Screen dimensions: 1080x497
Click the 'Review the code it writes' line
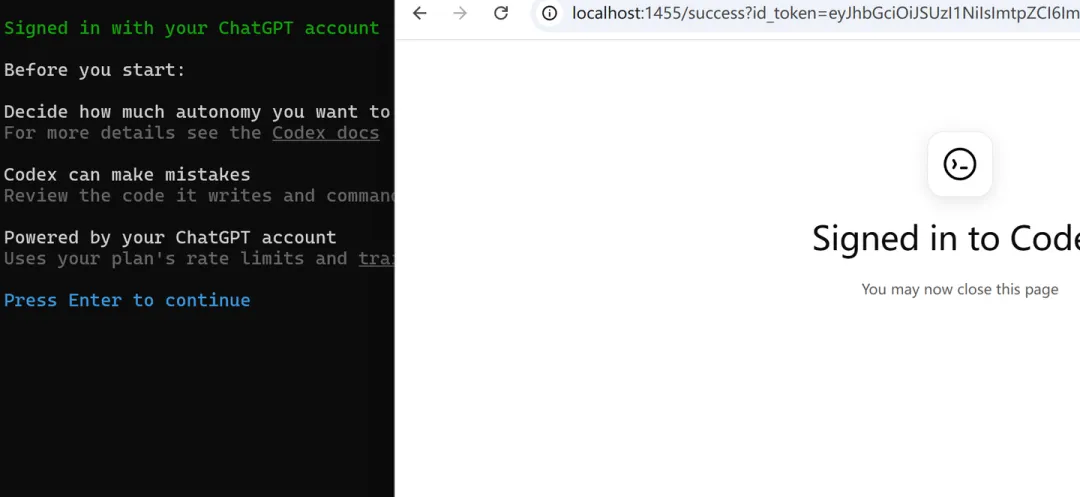click(199, 196)
